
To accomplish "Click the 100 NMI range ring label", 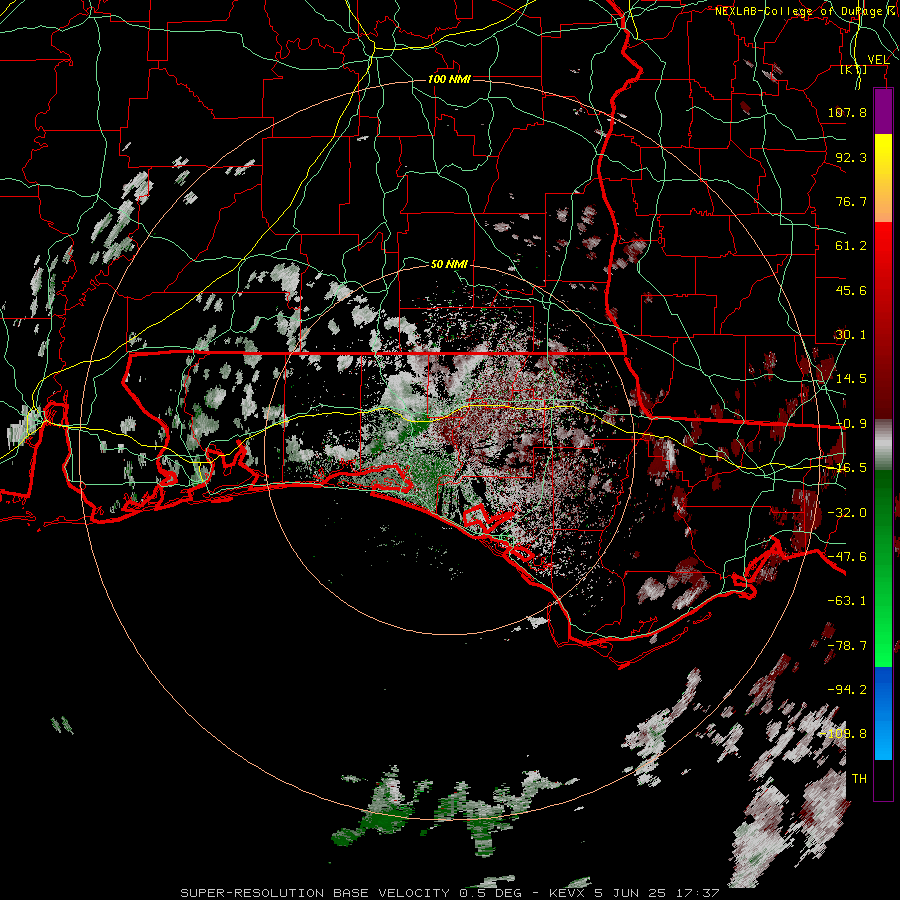I will (x=449, y=79).
